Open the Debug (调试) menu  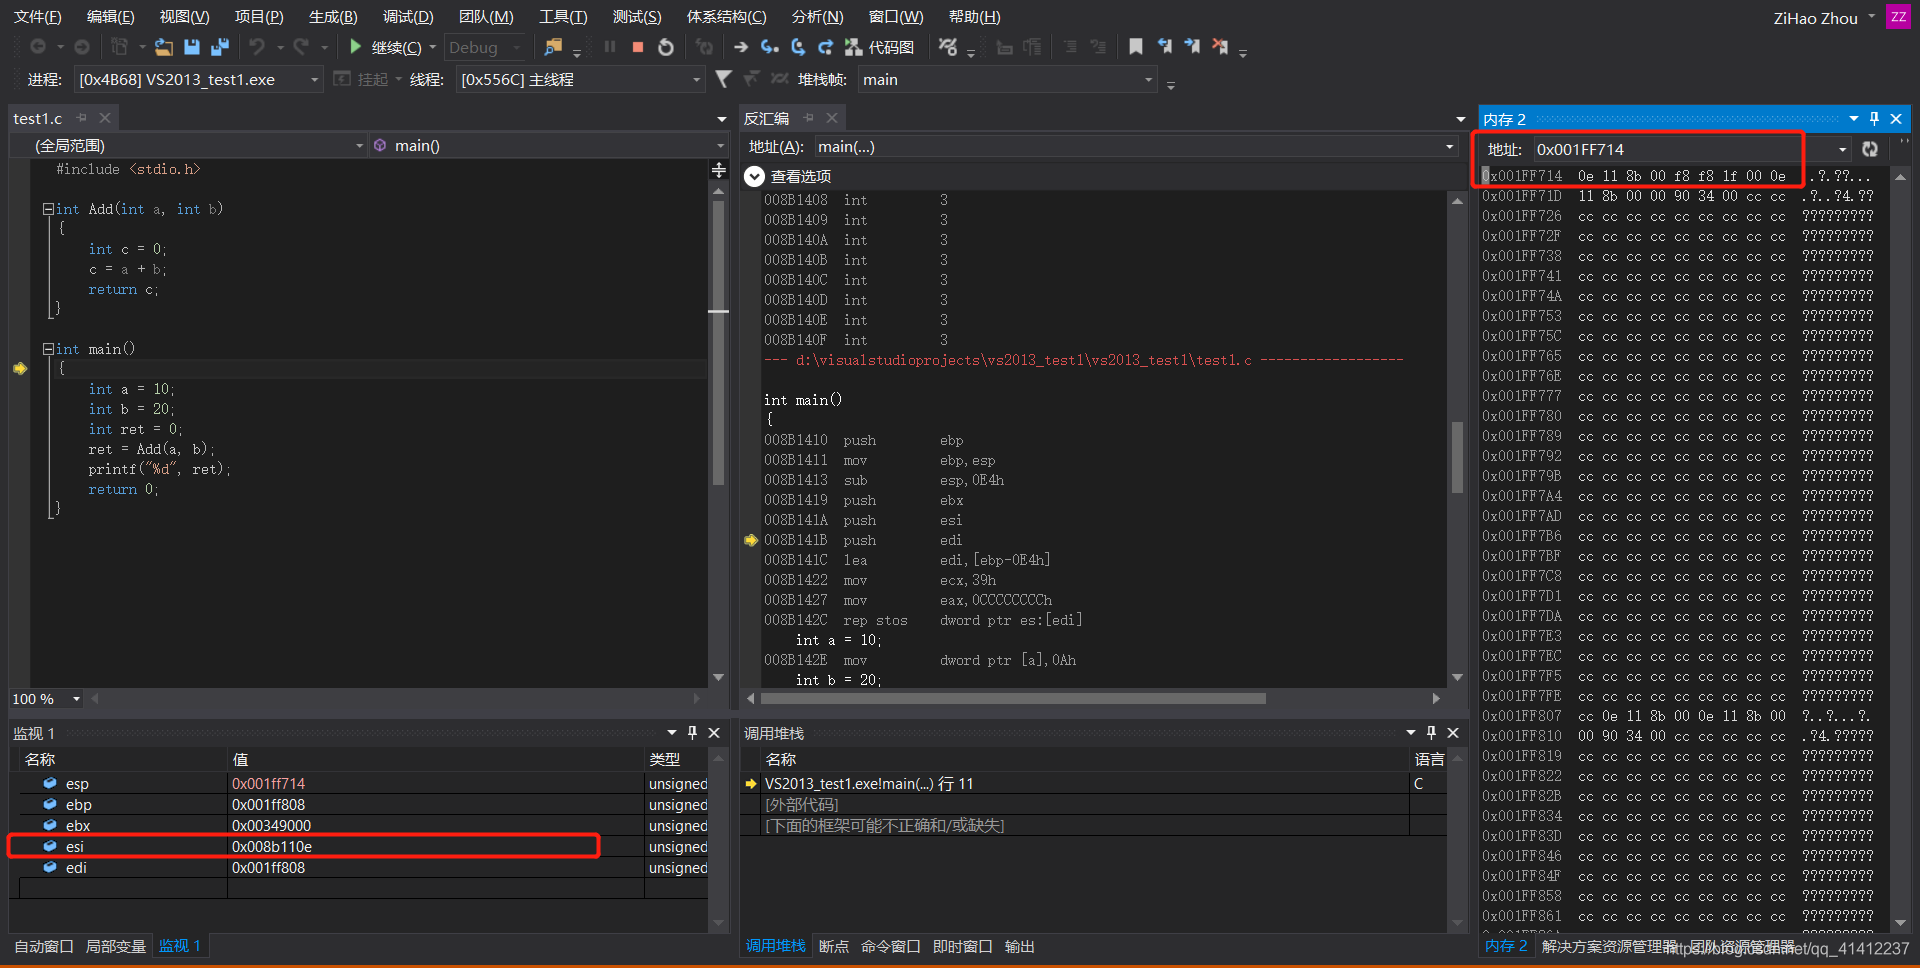coord(408,17)
